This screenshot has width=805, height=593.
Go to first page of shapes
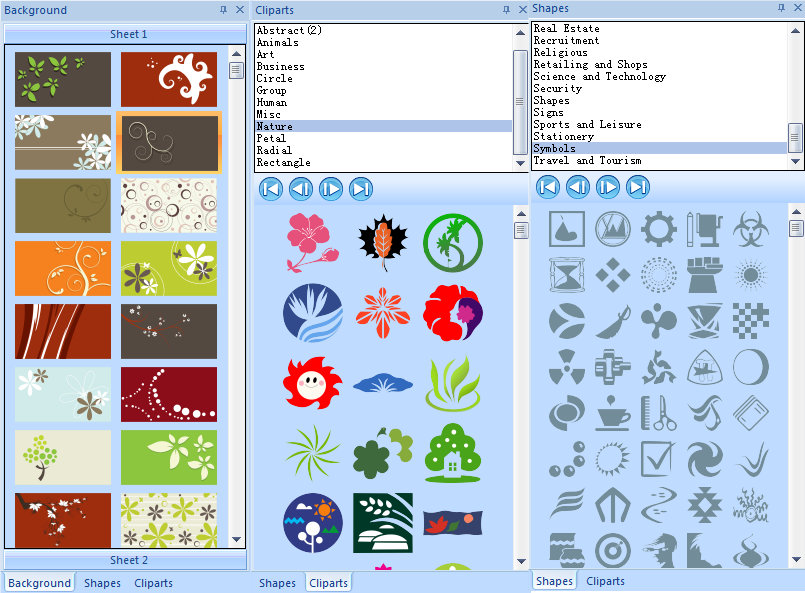(x=548, y=186)
